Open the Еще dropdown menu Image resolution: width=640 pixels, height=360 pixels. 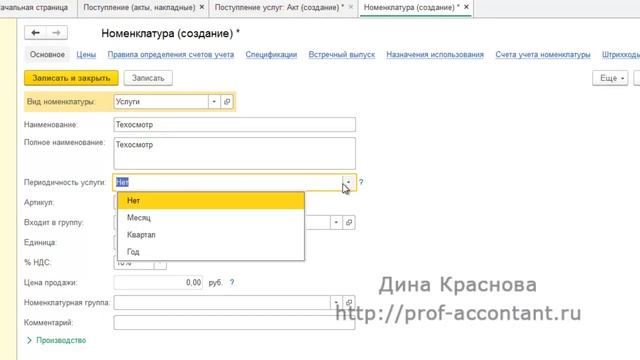point(610,78)
